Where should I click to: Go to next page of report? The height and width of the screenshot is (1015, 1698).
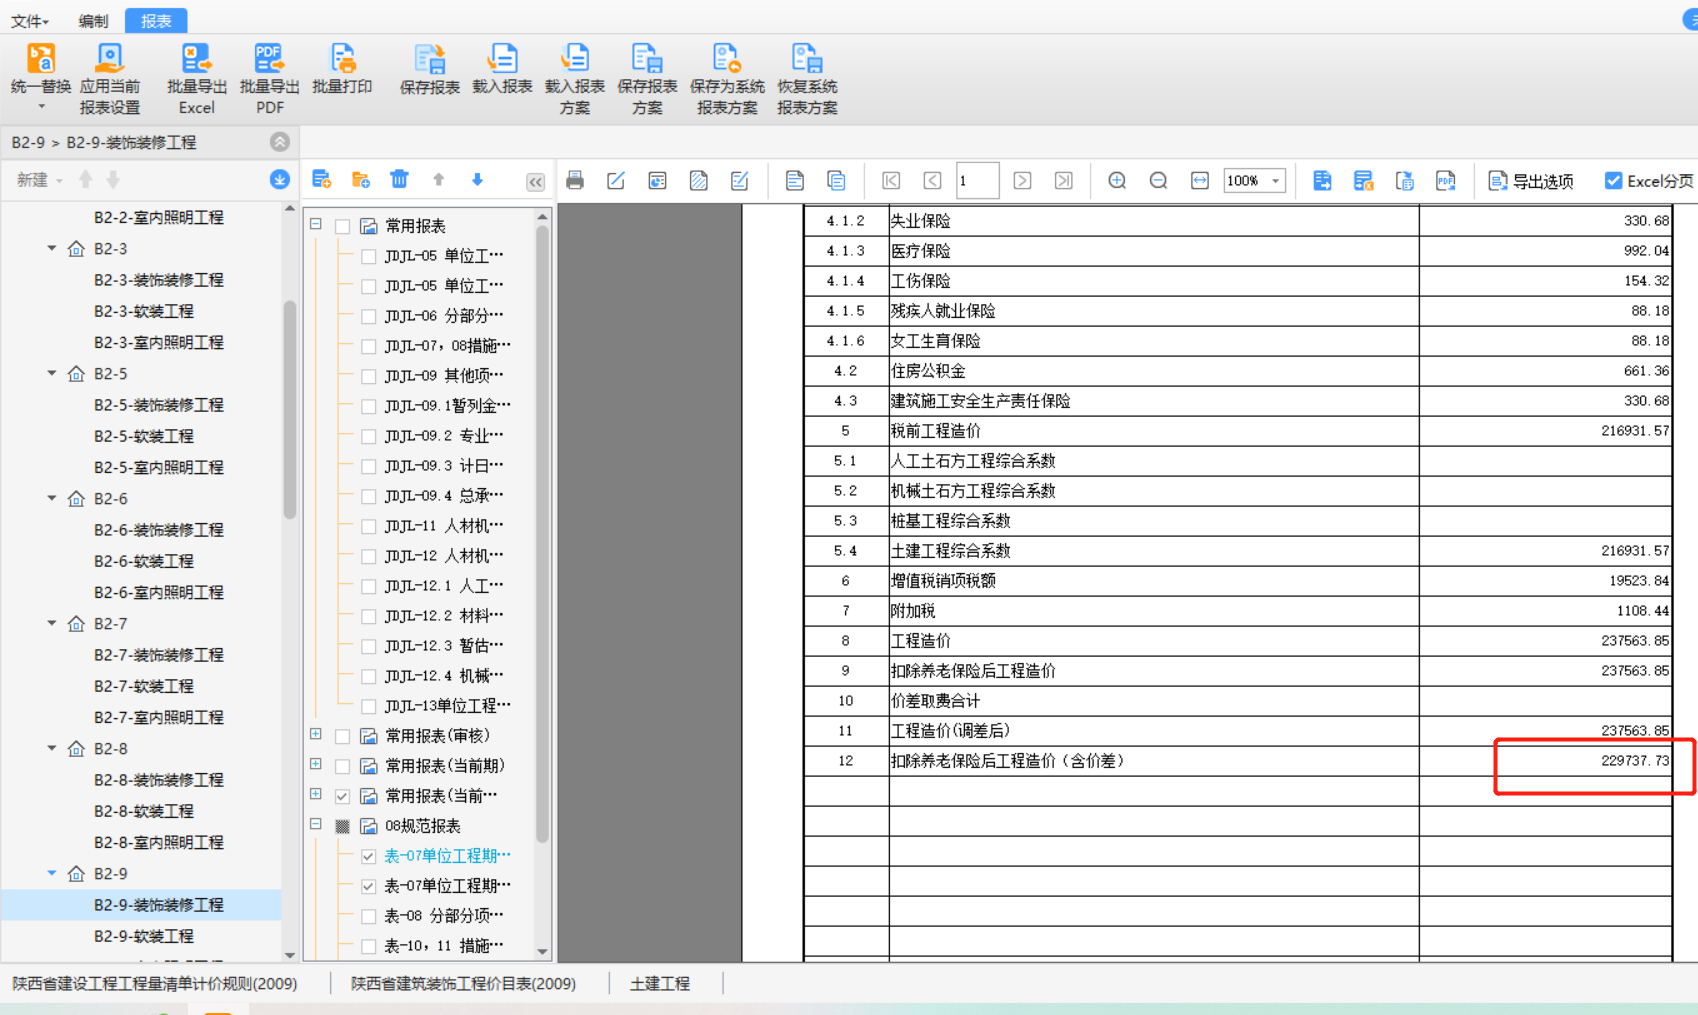(1022, 181)
